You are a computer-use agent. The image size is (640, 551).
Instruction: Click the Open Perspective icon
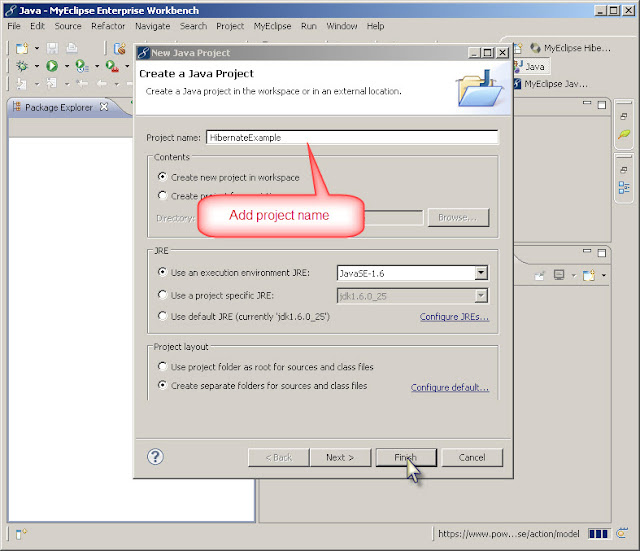[x=518, y=48]
